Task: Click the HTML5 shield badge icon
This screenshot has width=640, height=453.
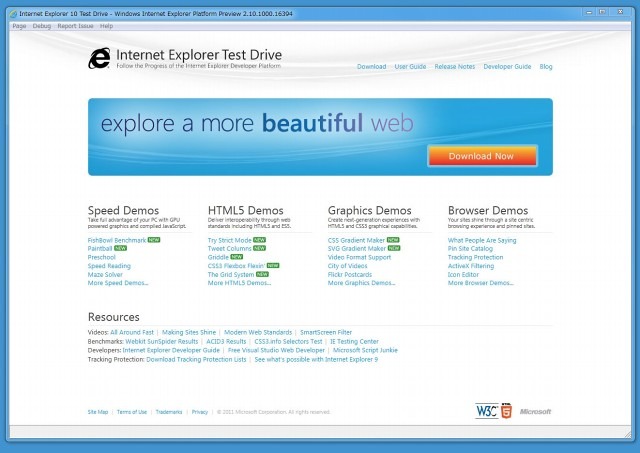Action: click(x=506, y=411)
